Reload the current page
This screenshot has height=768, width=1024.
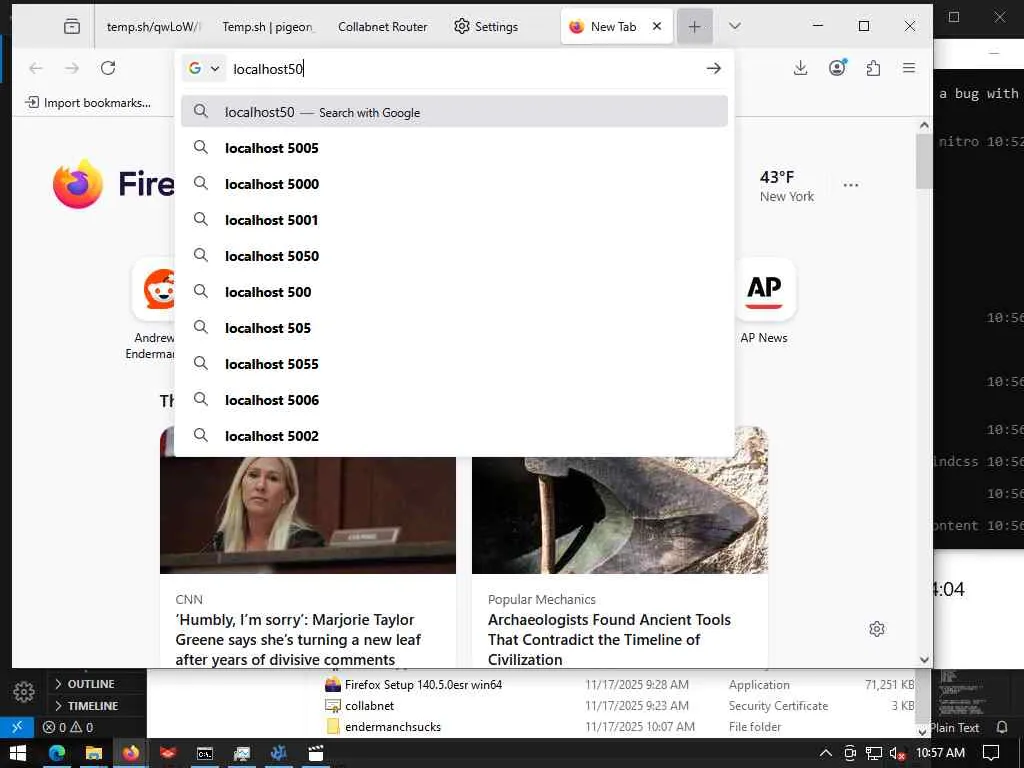(108, 68)
